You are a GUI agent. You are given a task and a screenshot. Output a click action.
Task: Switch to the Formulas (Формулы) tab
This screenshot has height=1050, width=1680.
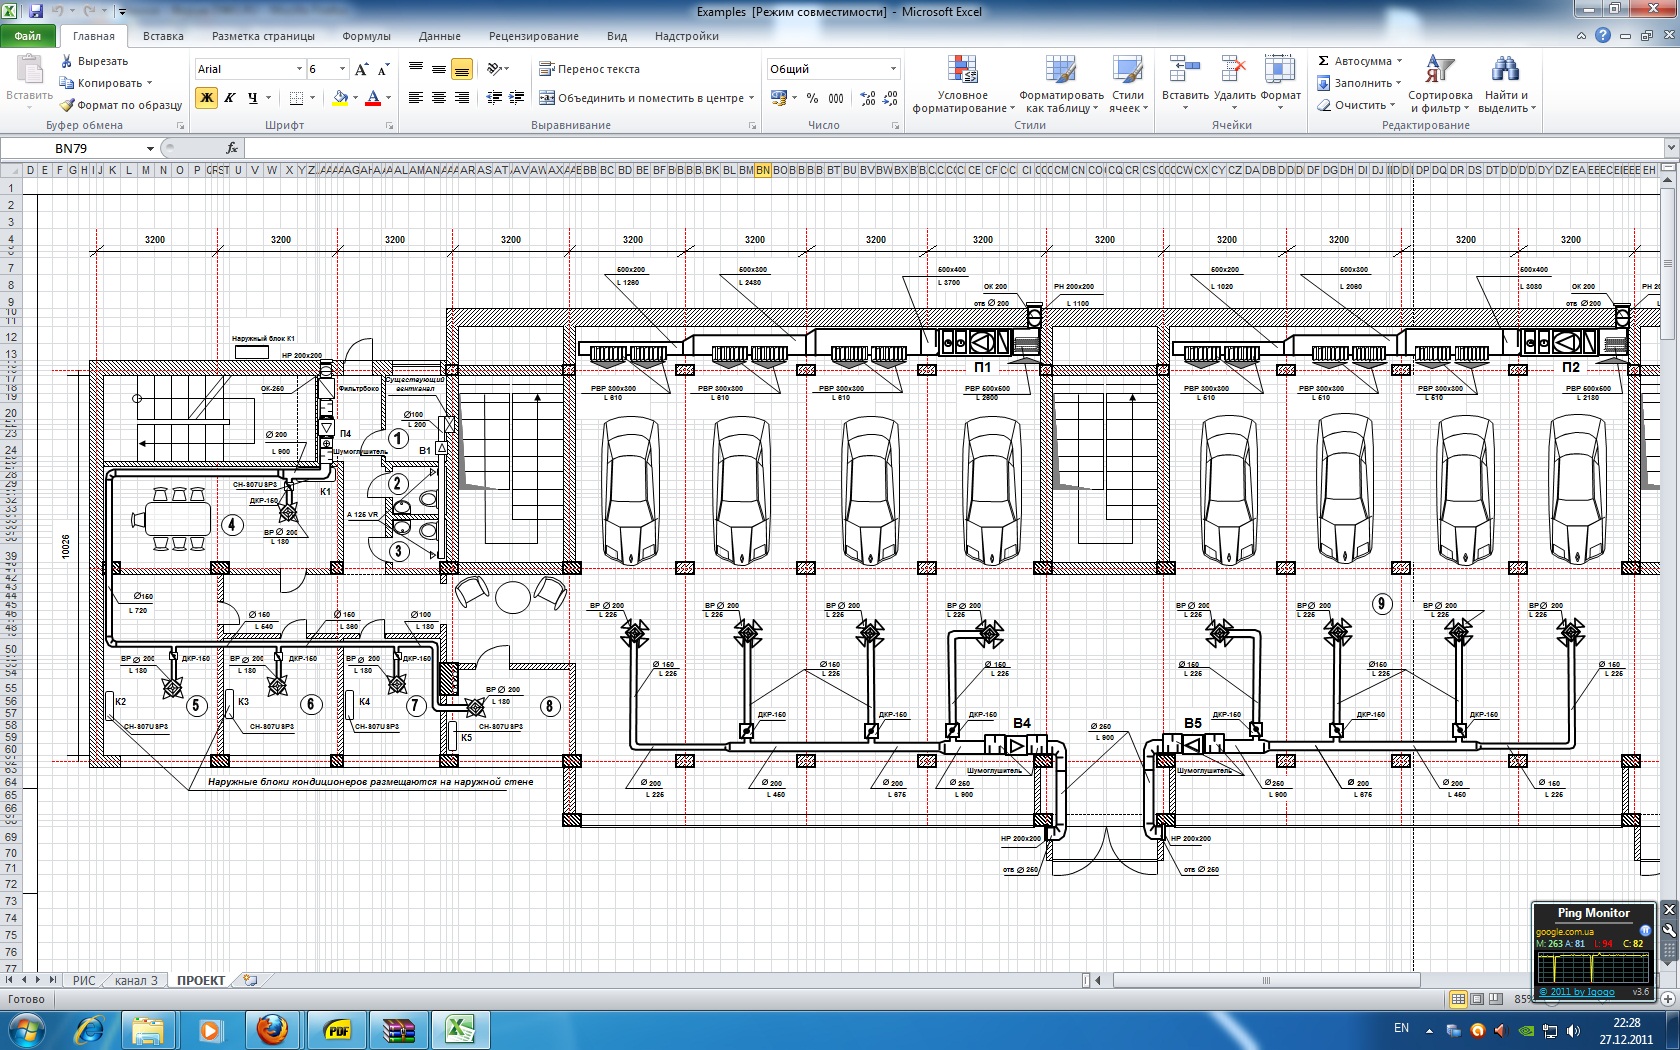[x=366, y=36]
